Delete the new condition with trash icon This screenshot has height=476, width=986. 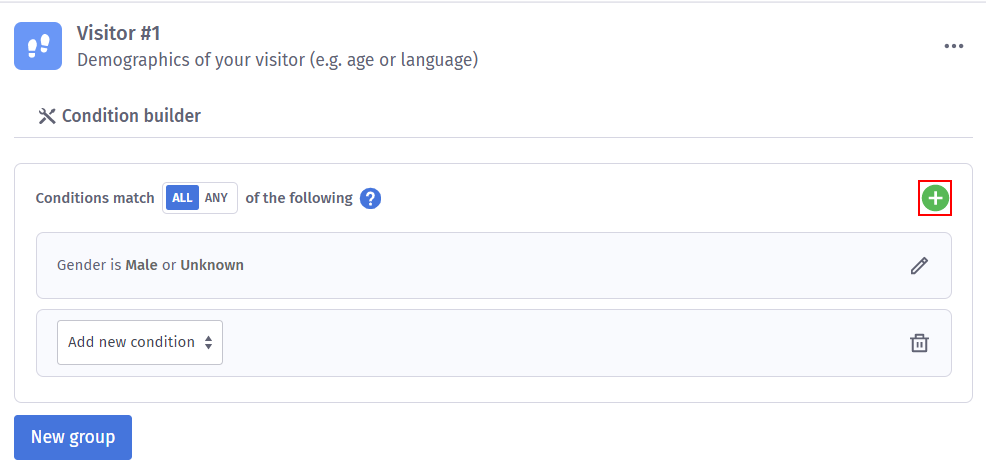[919, 343]
